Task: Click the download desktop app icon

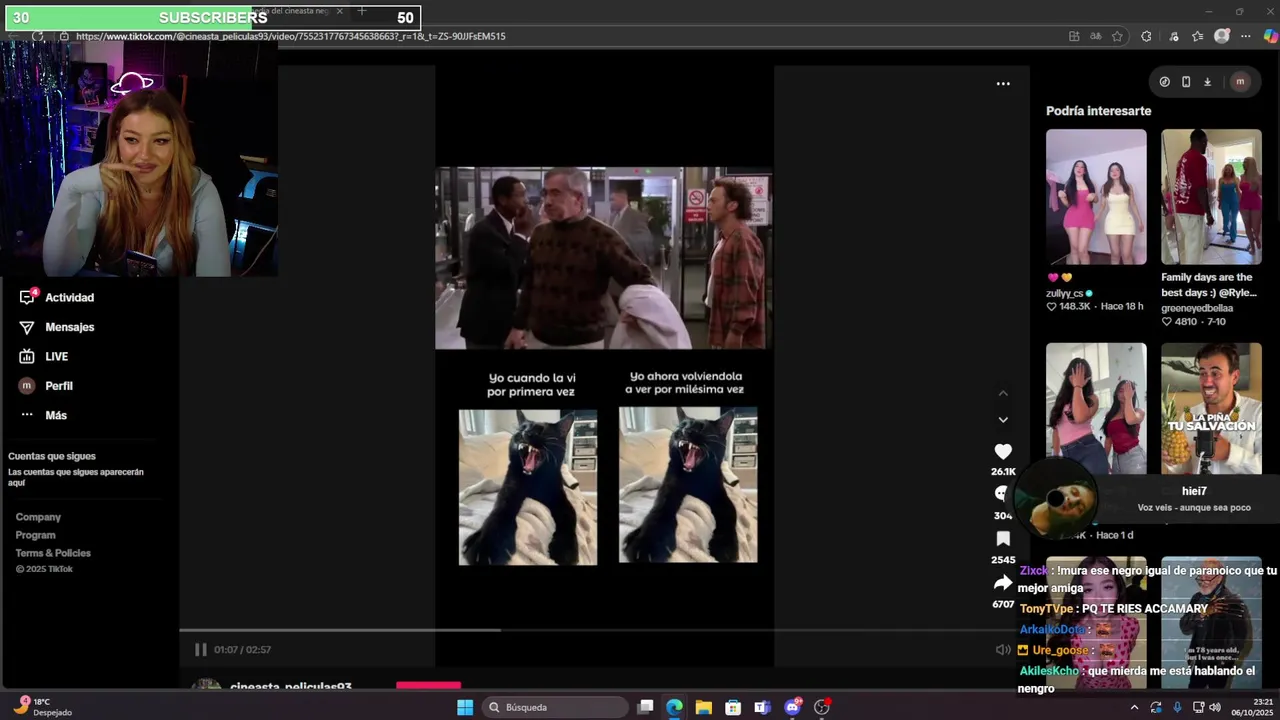Action: [x=1207, y=82]
